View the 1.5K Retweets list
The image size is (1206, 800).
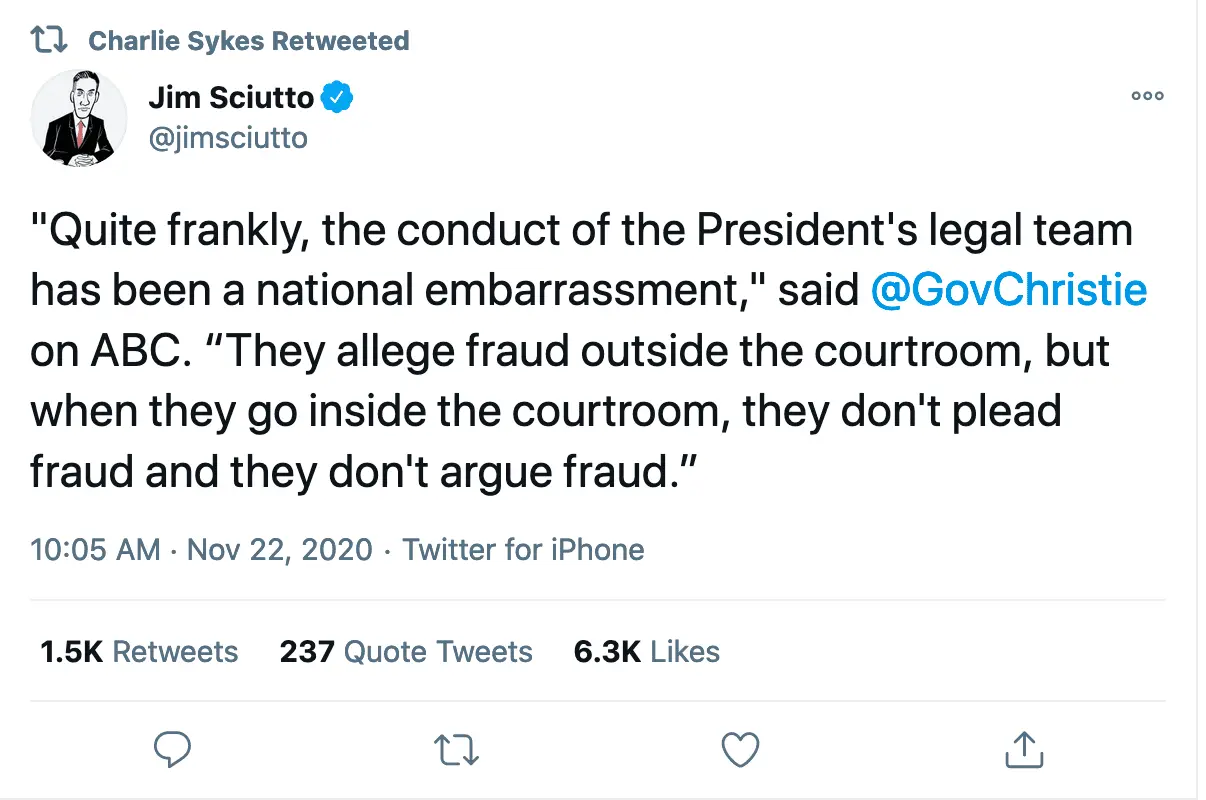pos(139,652)
